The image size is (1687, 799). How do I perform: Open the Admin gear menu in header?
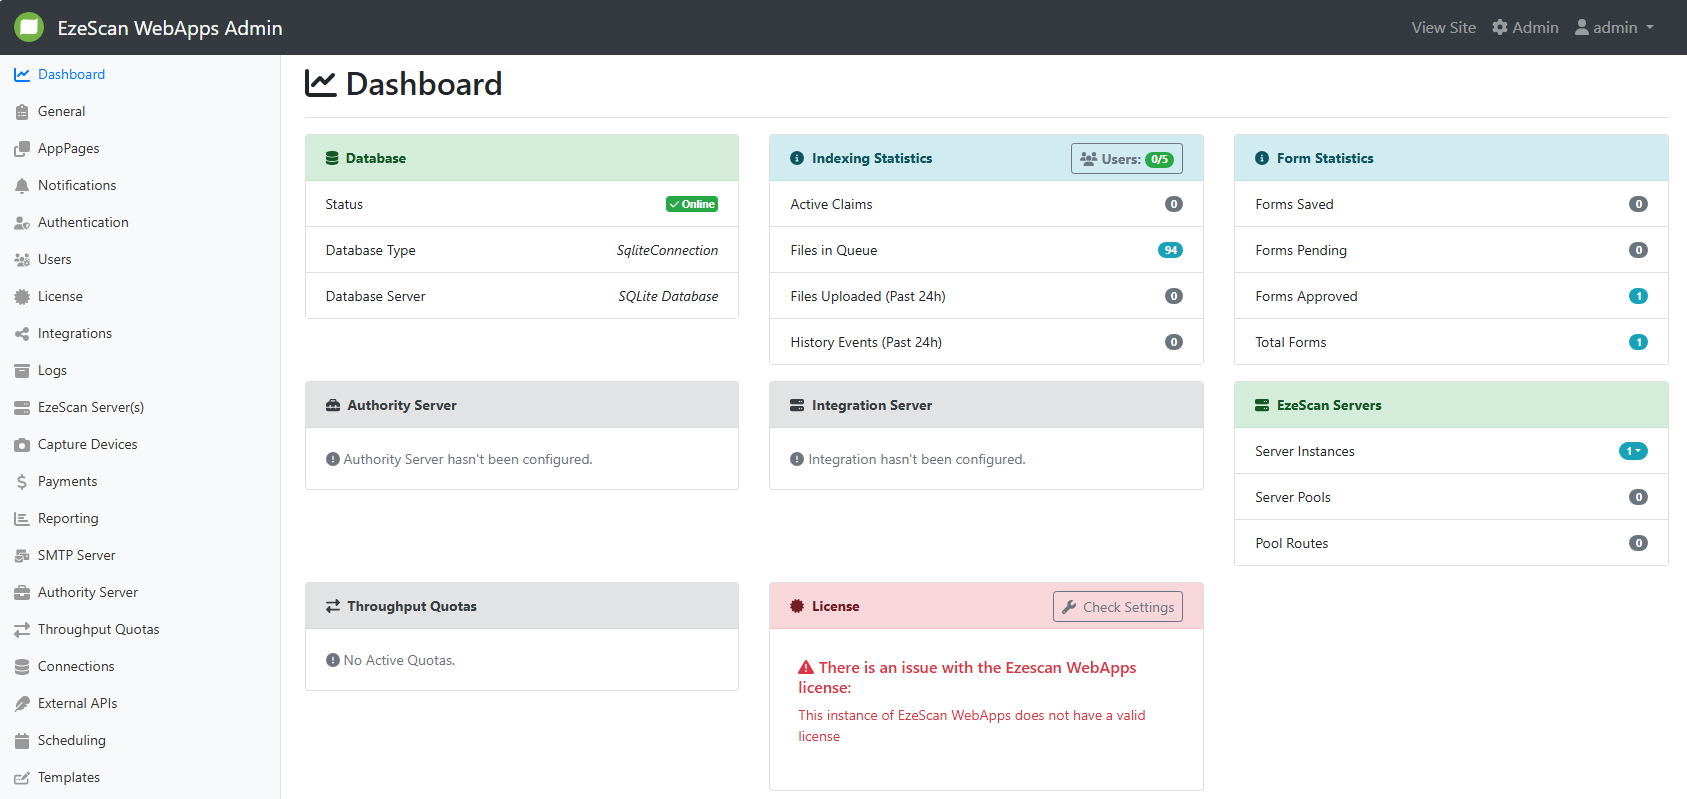coord(1525,28)
